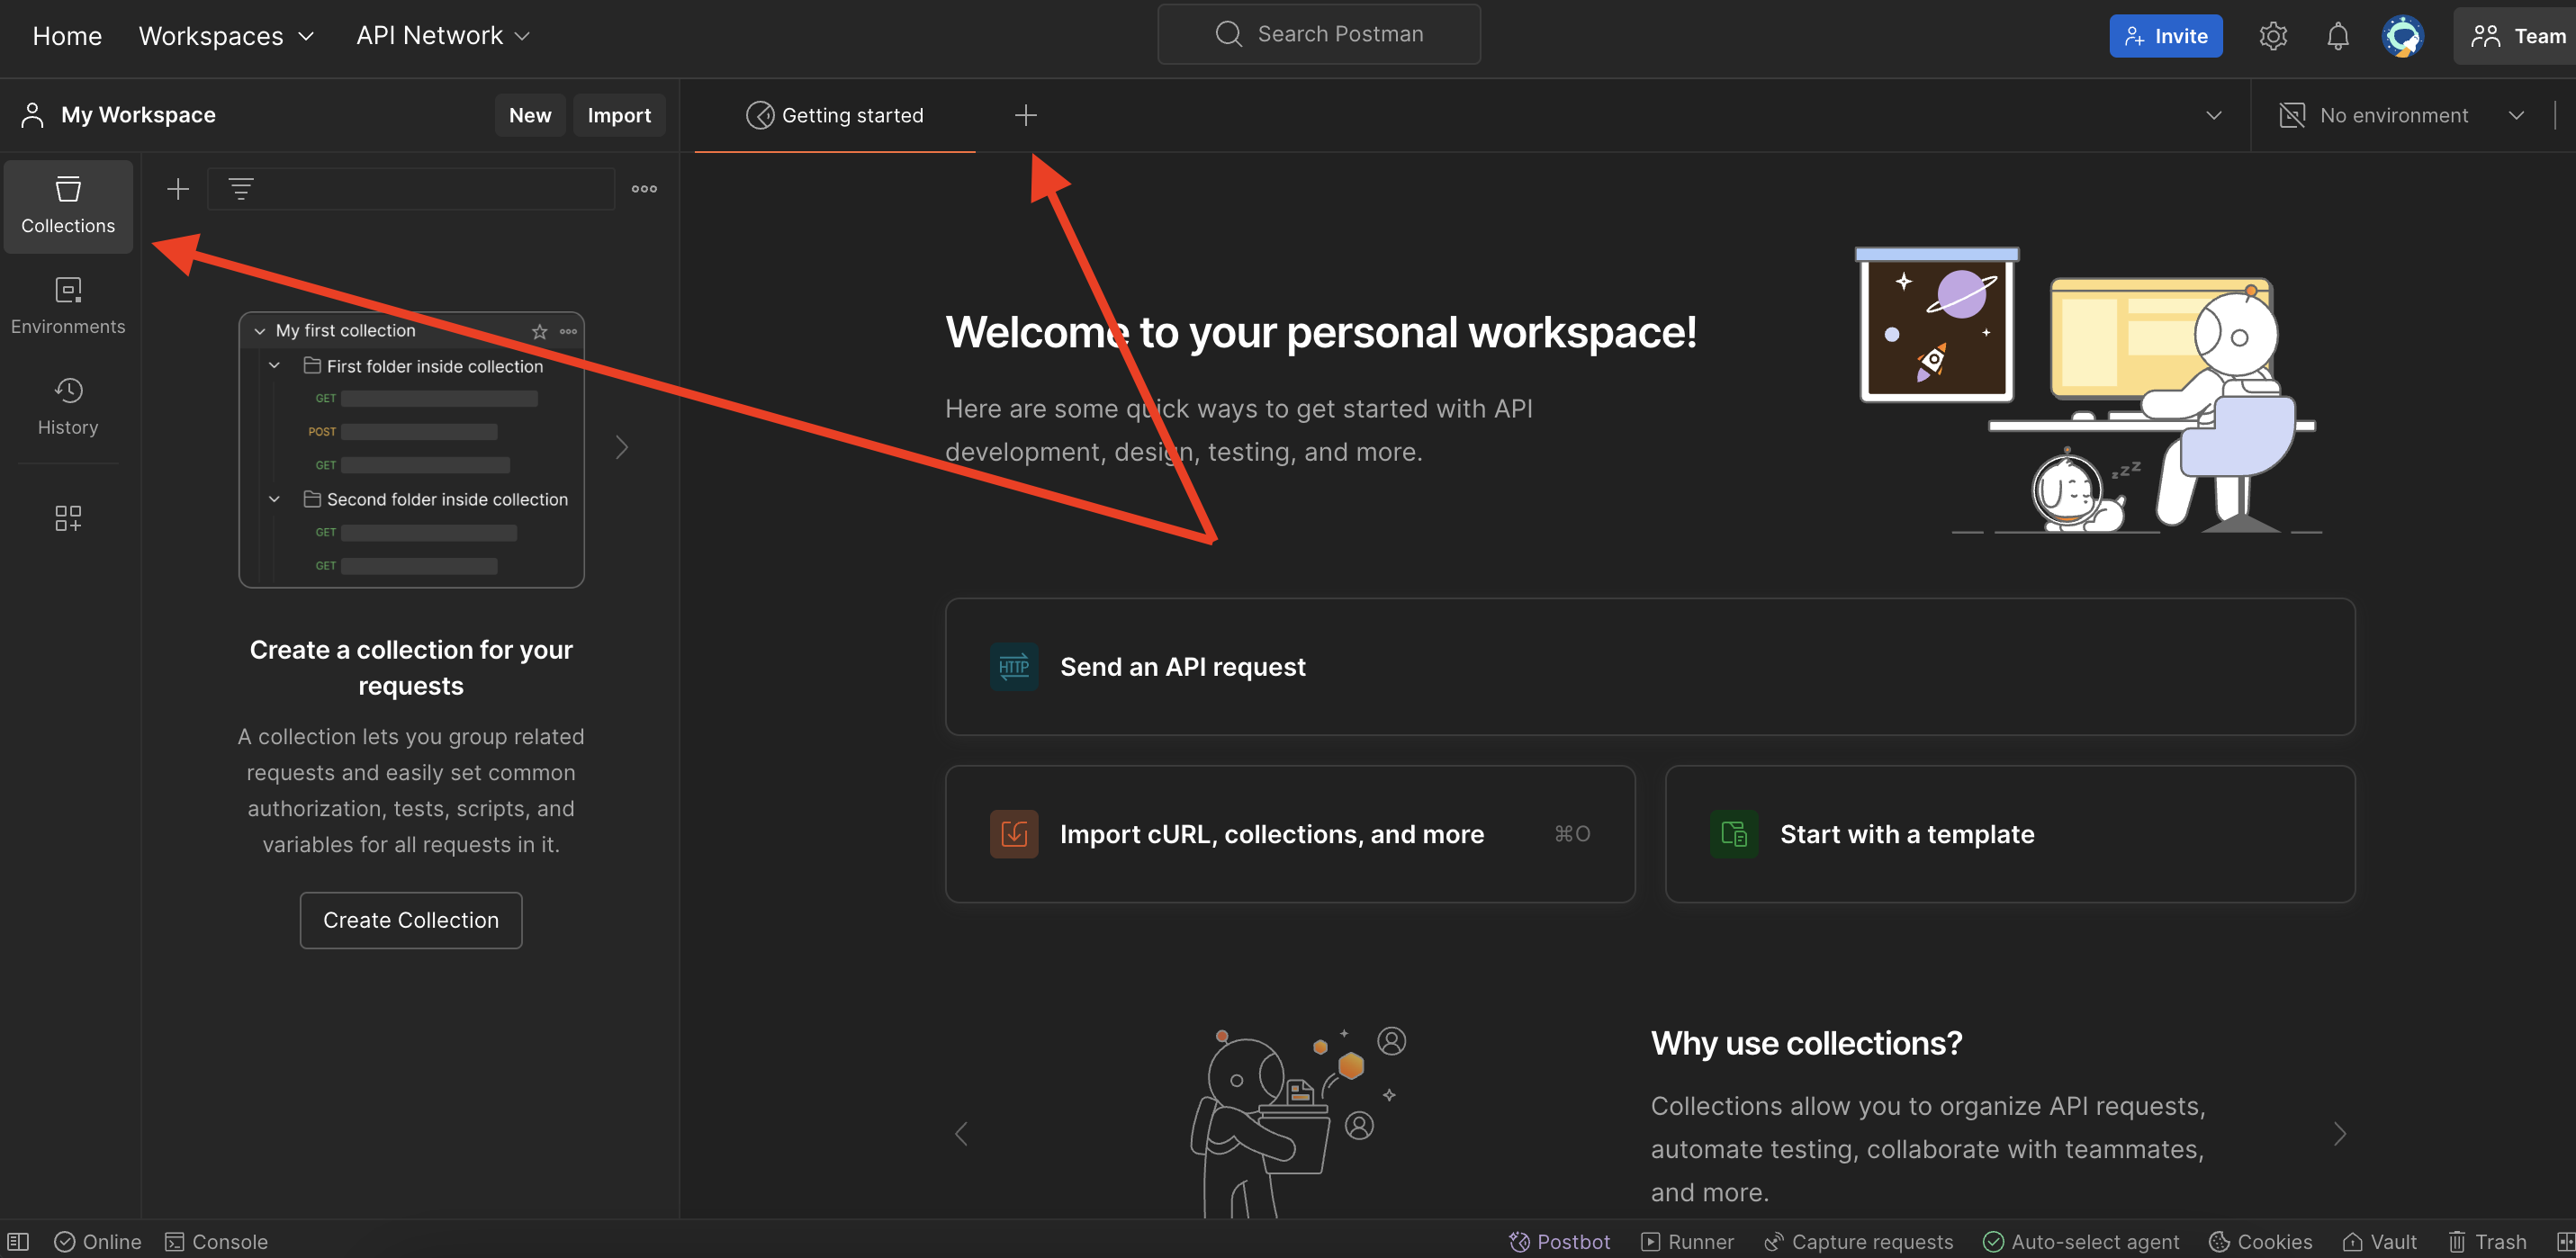Click Auto-select agent in status bar
The width and height of the screenshot is (2576, 1258).
[2081, 1241]
